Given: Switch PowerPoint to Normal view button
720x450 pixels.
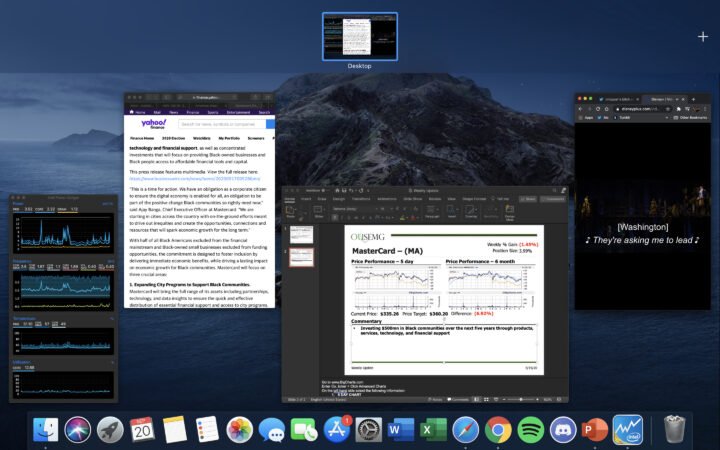Looking at the screenshot, I should [x=476, y=399].
